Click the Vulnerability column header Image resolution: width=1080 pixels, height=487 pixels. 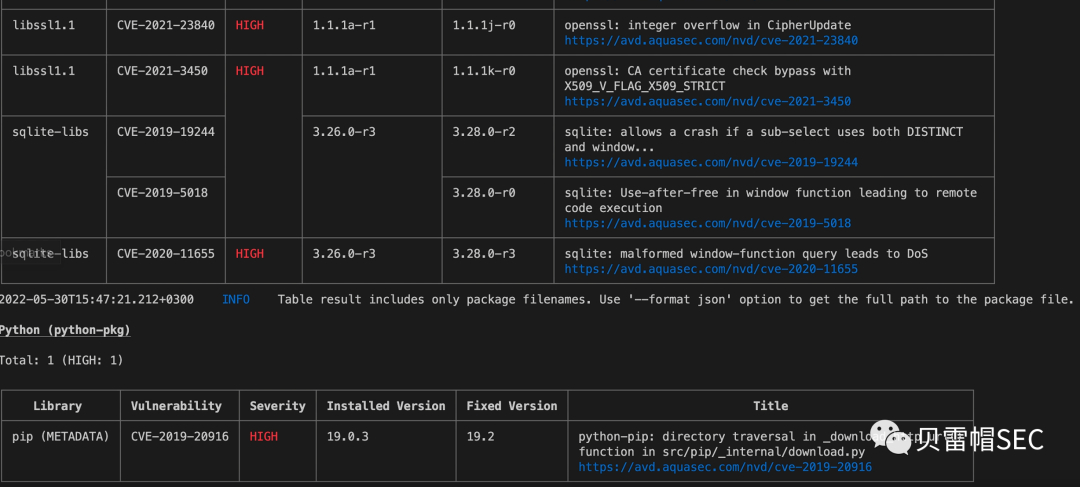(x=176, y=406)
